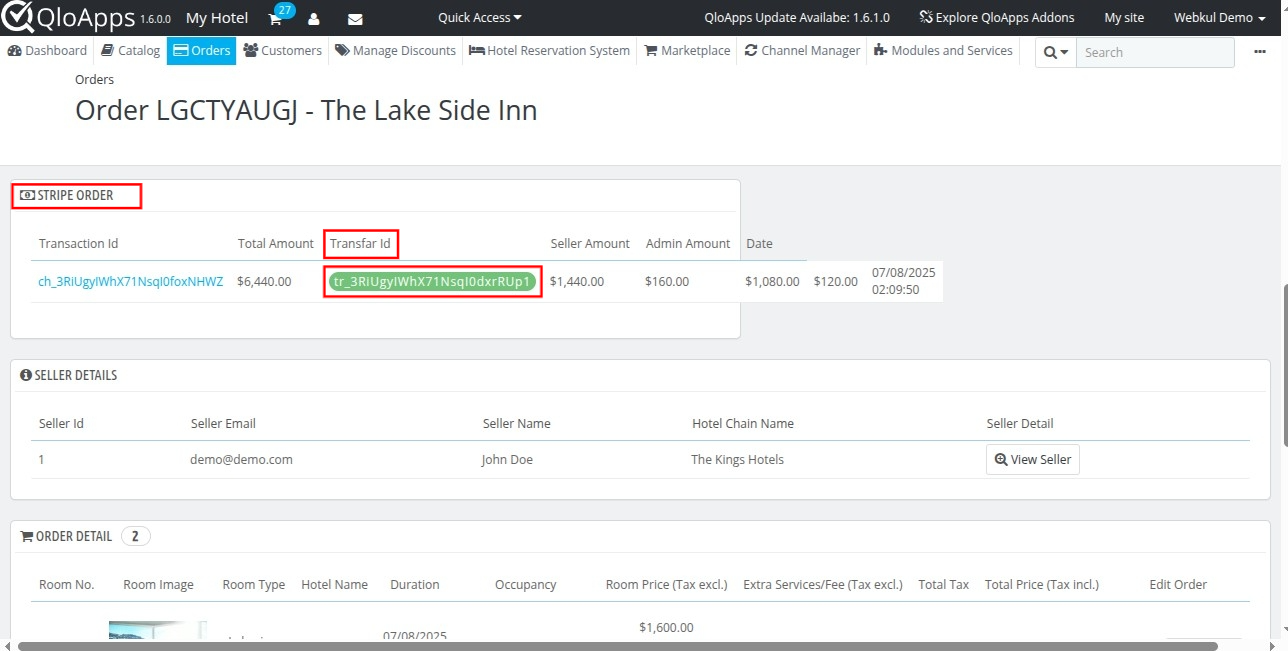This screenshot has width=1288, height=651.
Task: Click the green transfer ID badge
Action: (432, 282)
